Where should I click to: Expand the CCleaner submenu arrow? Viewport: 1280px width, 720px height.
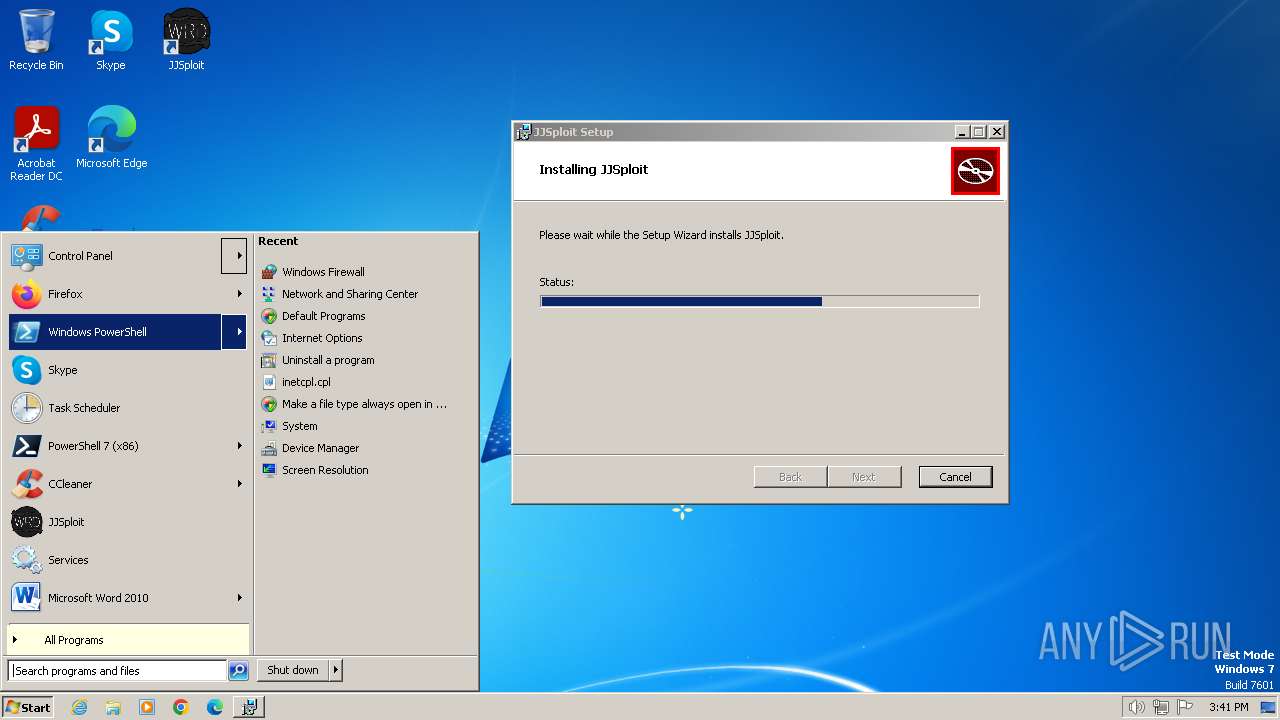pos(239,484)
